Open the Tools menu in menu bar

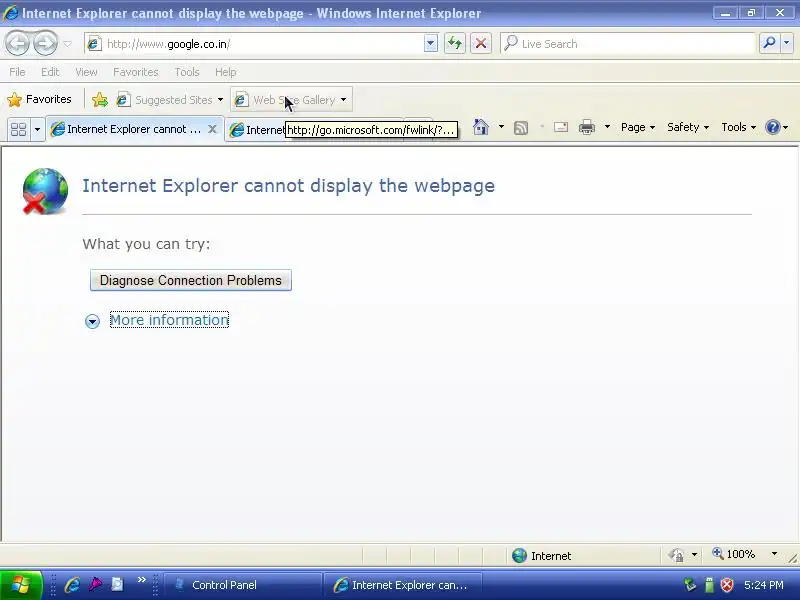click(x=187, y=72)
